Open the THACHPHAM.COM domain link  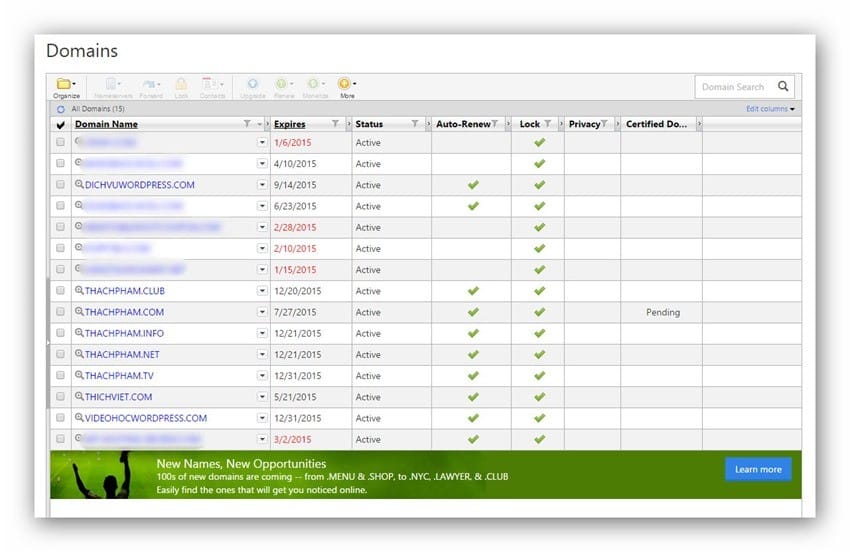124,312
